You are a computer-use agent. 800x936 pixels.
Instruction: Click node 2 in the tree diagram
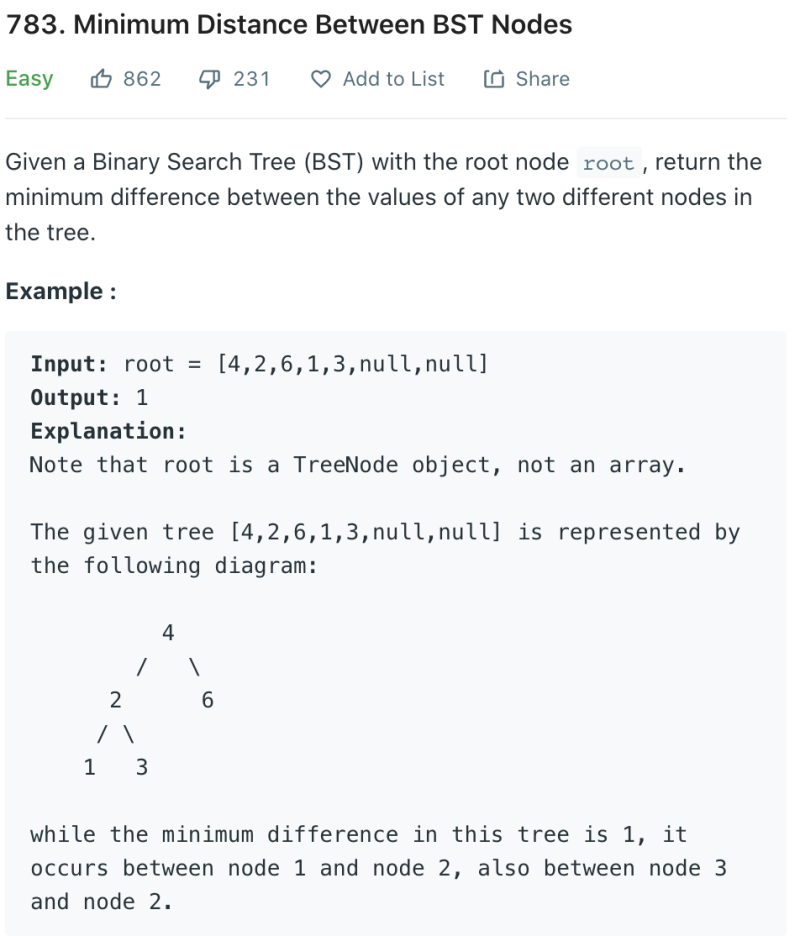115,700
